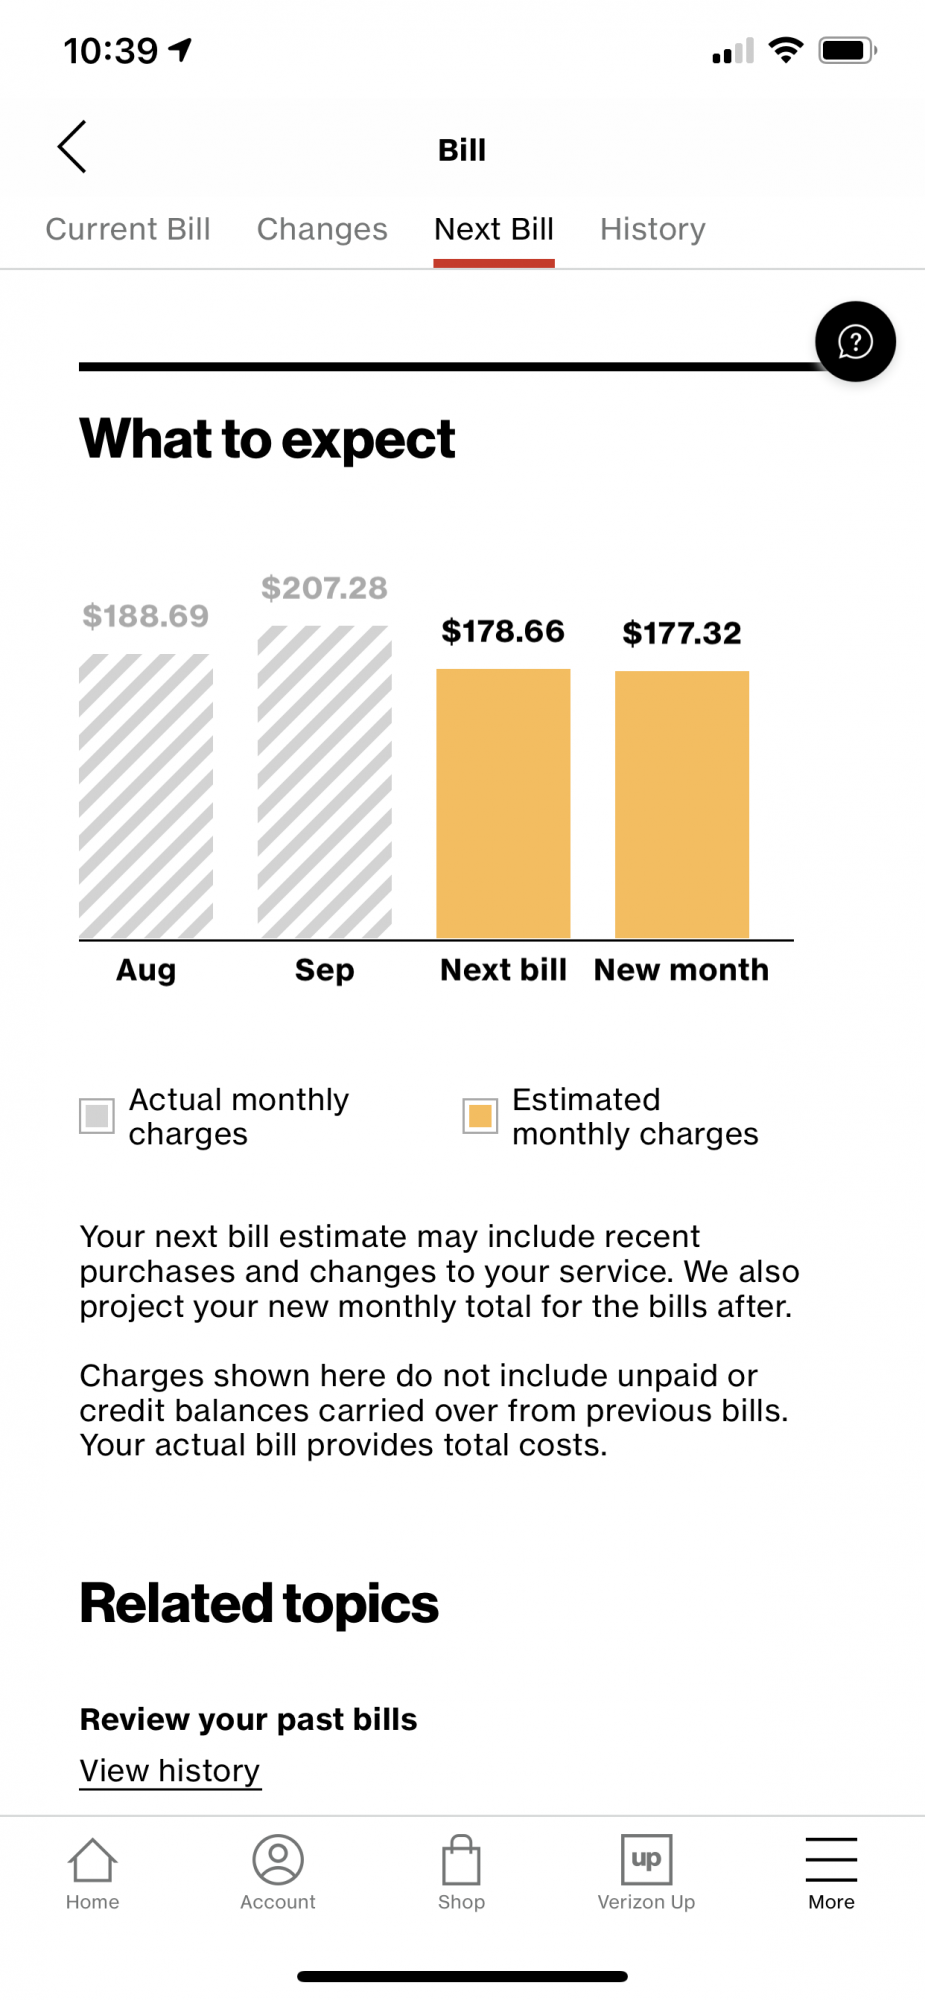The width and height of the screenshot is (925, 2000).
Task: Open the Shop bag icon
Action: 461,1860
